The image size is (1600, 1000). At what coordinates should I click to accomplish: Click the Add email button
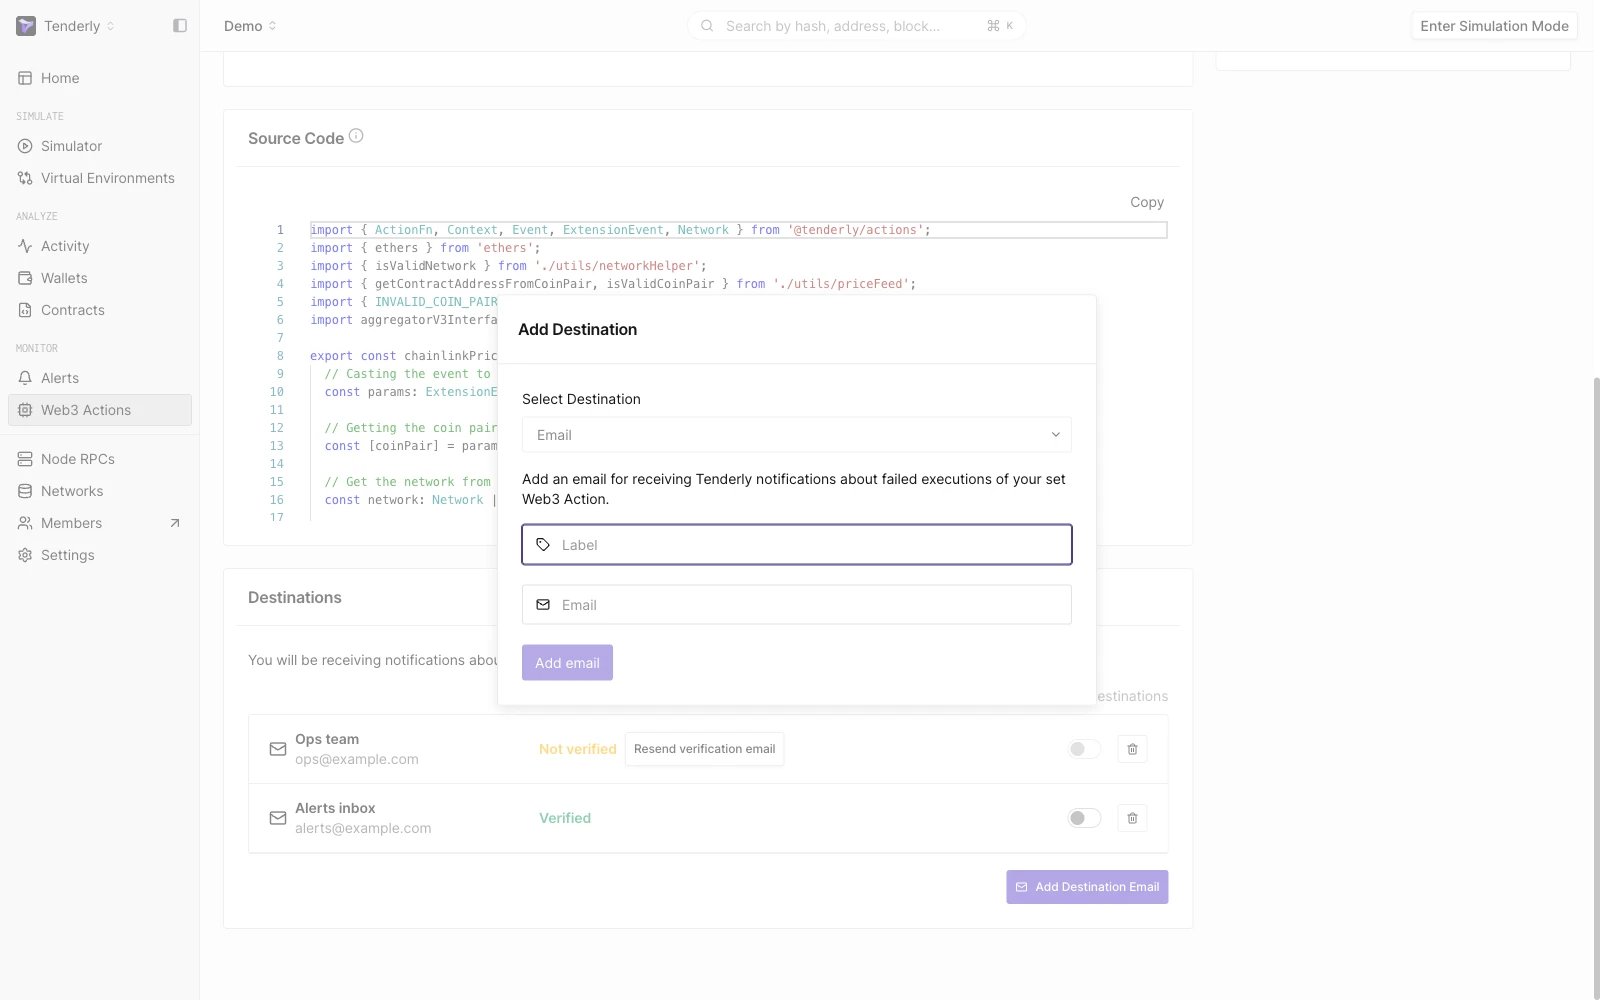pos(567,663)
